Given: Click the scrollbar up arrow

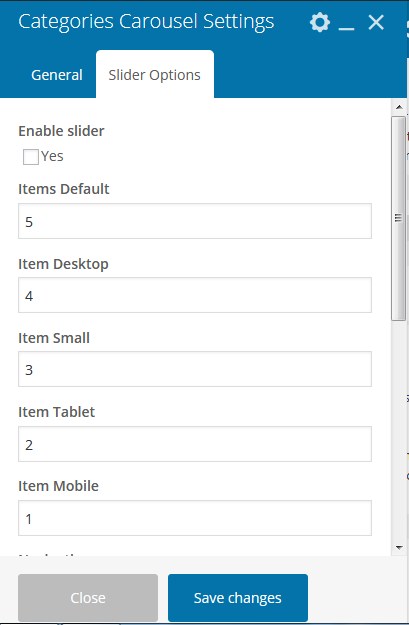Looking at the screenshot, I should point(399,107).
